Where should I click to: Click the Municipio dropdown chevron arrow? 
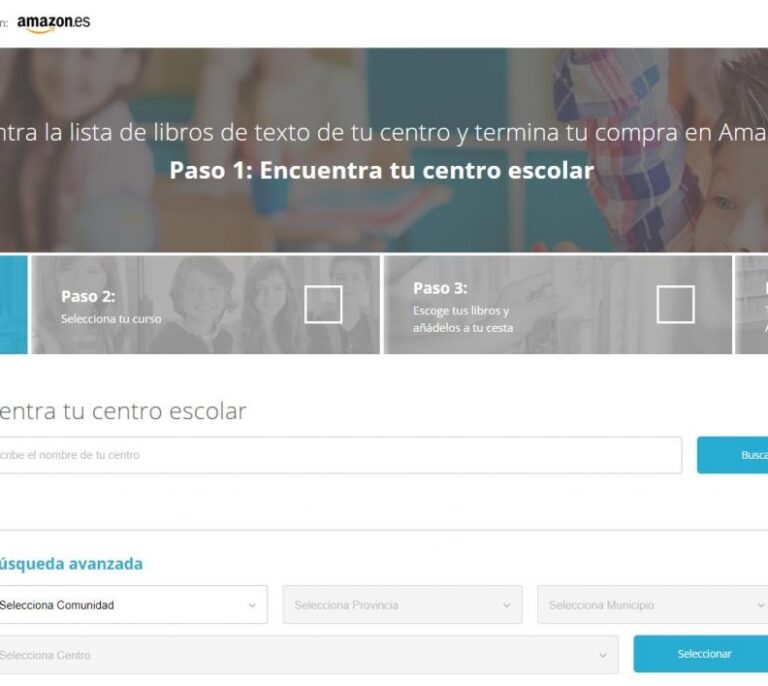[761, 605]
